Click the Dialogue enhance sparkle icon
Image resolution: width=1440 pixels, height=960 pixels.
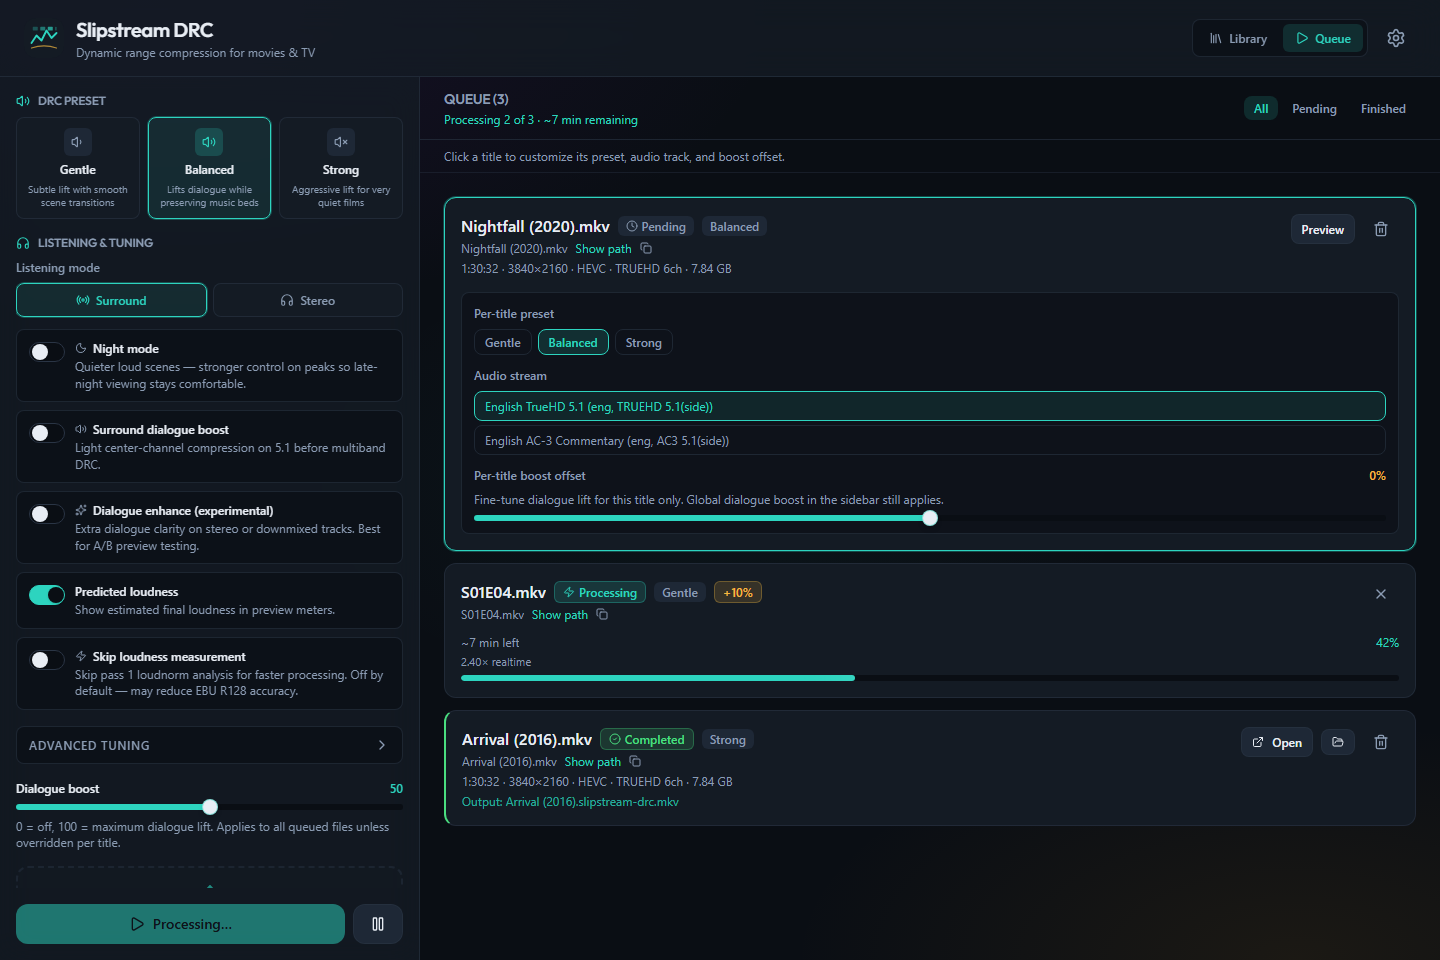click(81, 511)
